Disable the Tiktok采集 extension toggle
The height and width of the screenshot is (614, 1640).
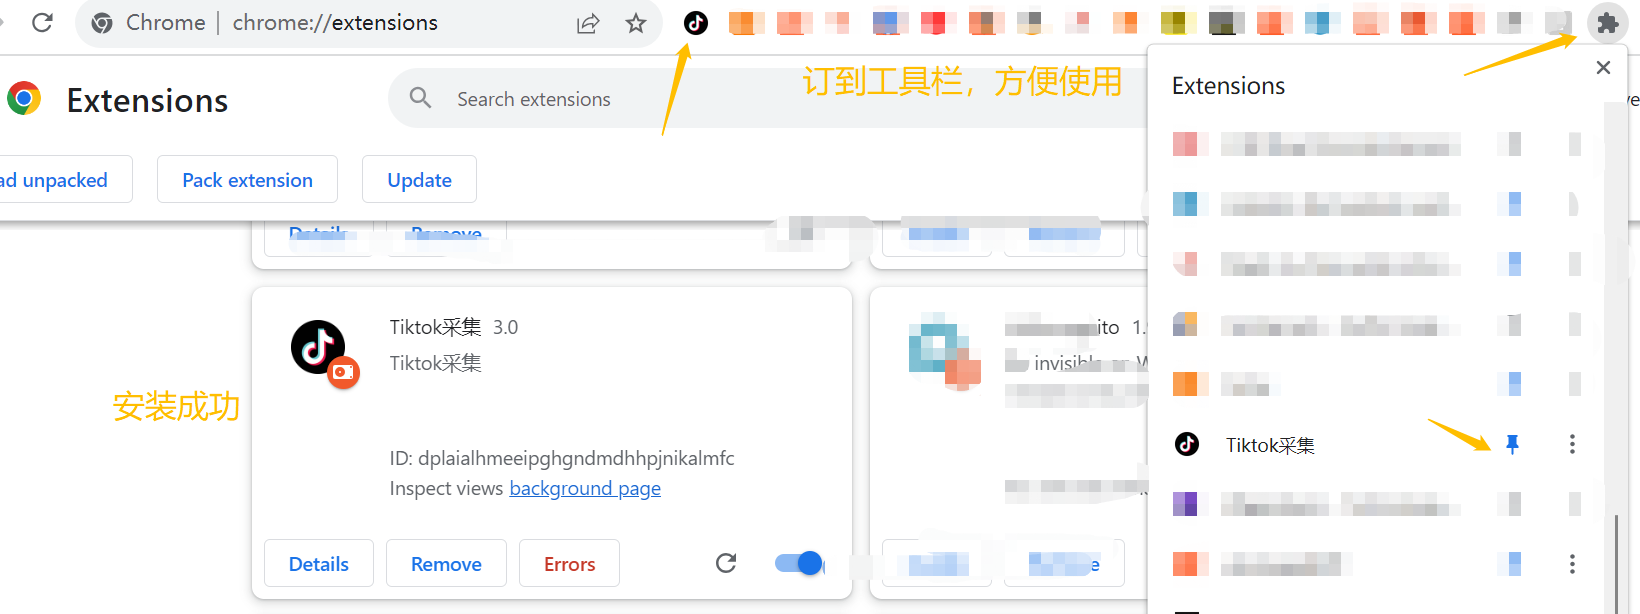pyautogui.click(x=799, y=563)
